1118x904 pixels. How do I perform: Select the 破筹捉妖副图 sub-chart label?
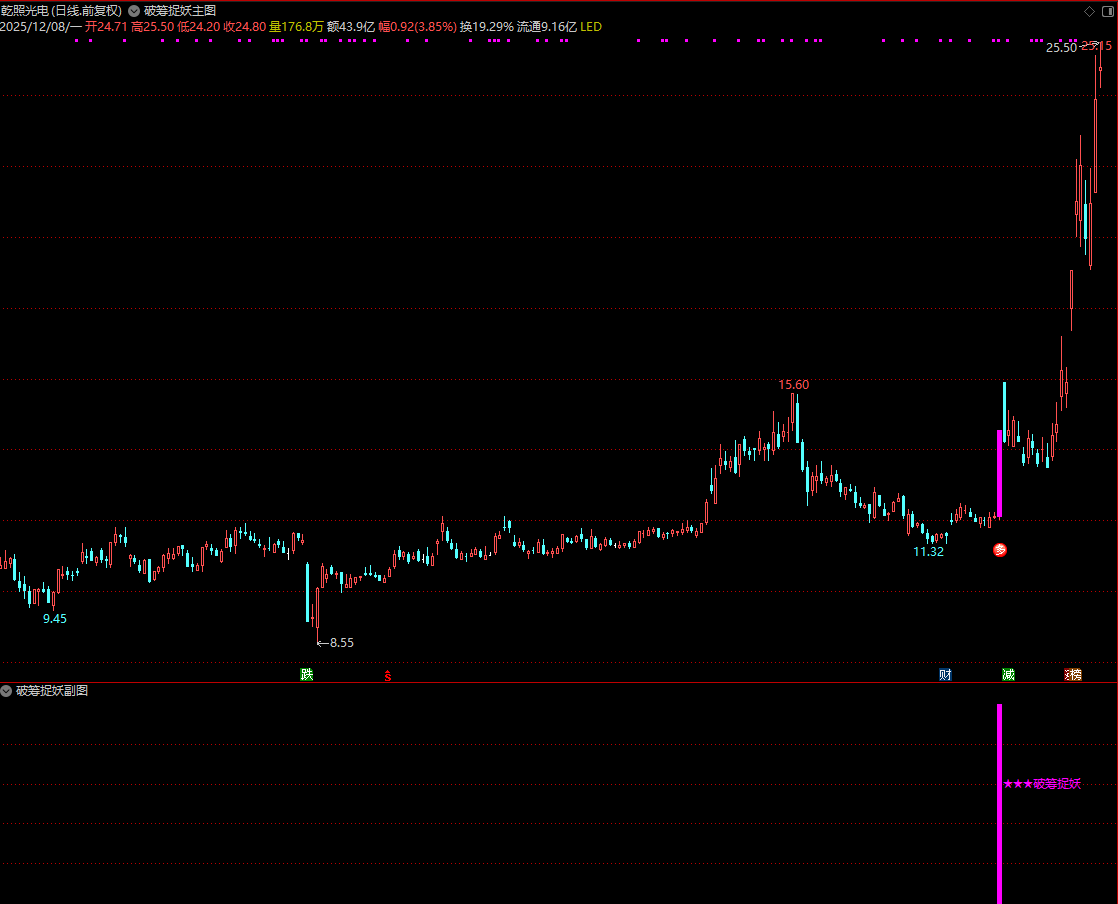pos(52,691)
